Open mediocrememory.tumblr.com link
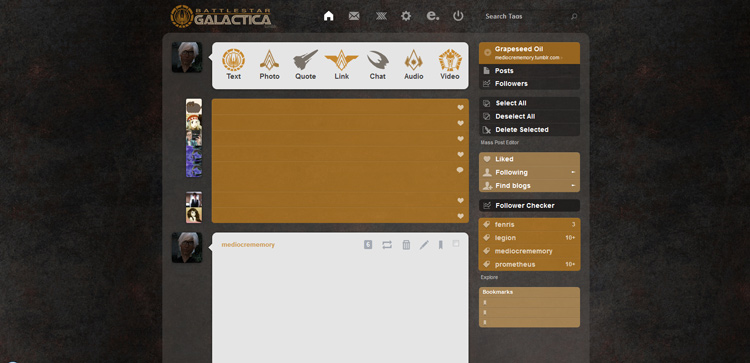750x363 pixels. [x=528, y=58]
